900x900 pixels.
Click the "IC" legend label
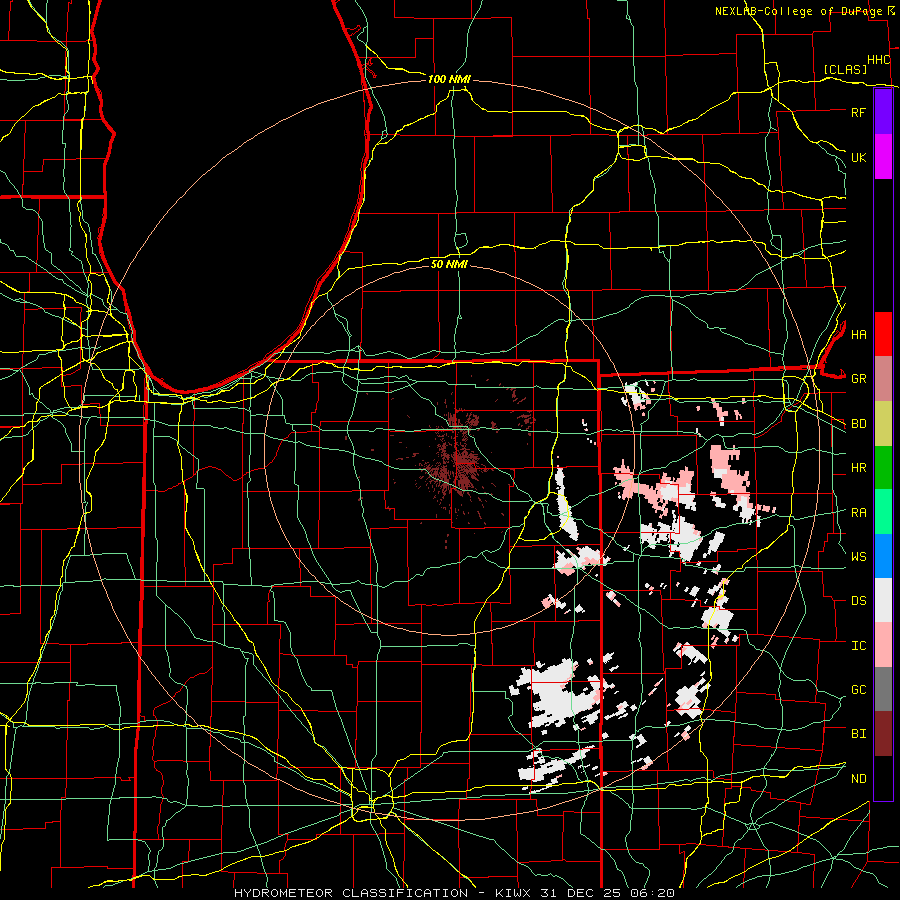point(858,646)
